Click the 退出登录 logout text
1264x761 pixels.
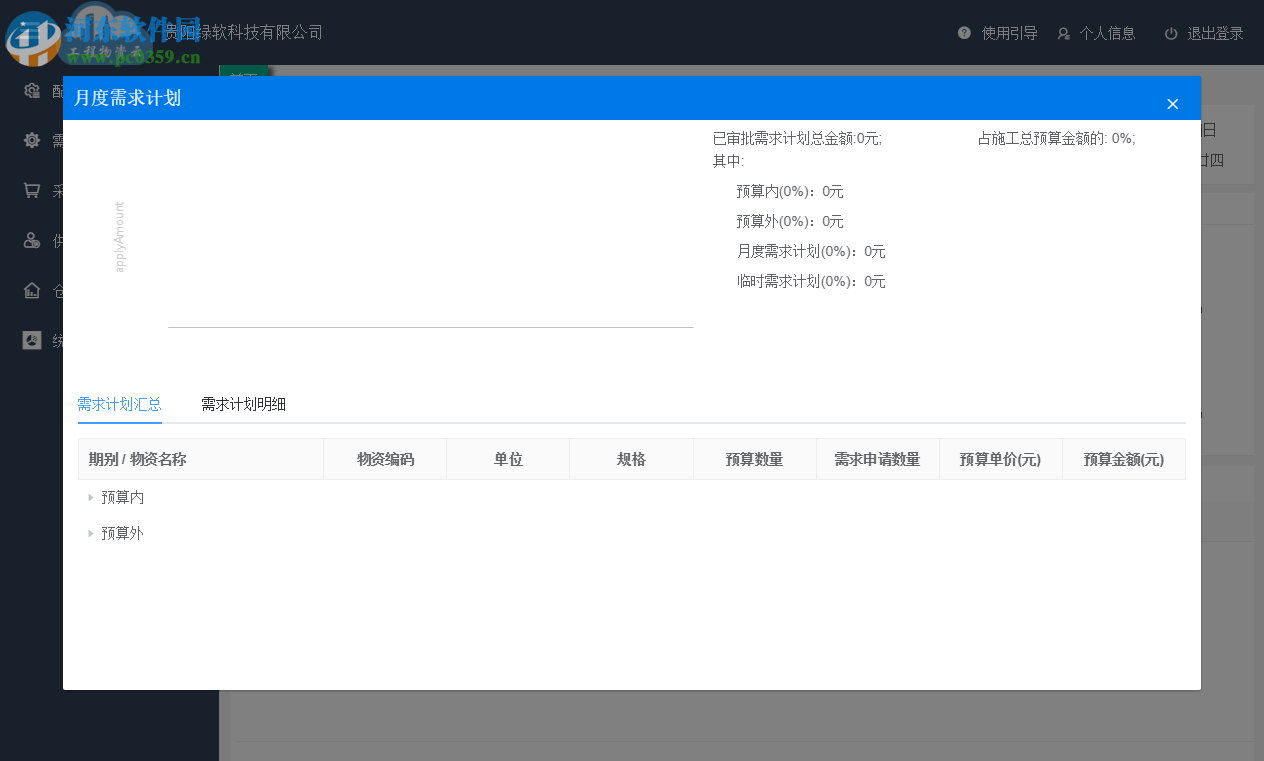pyautogui.click(x=1215, y=32)
